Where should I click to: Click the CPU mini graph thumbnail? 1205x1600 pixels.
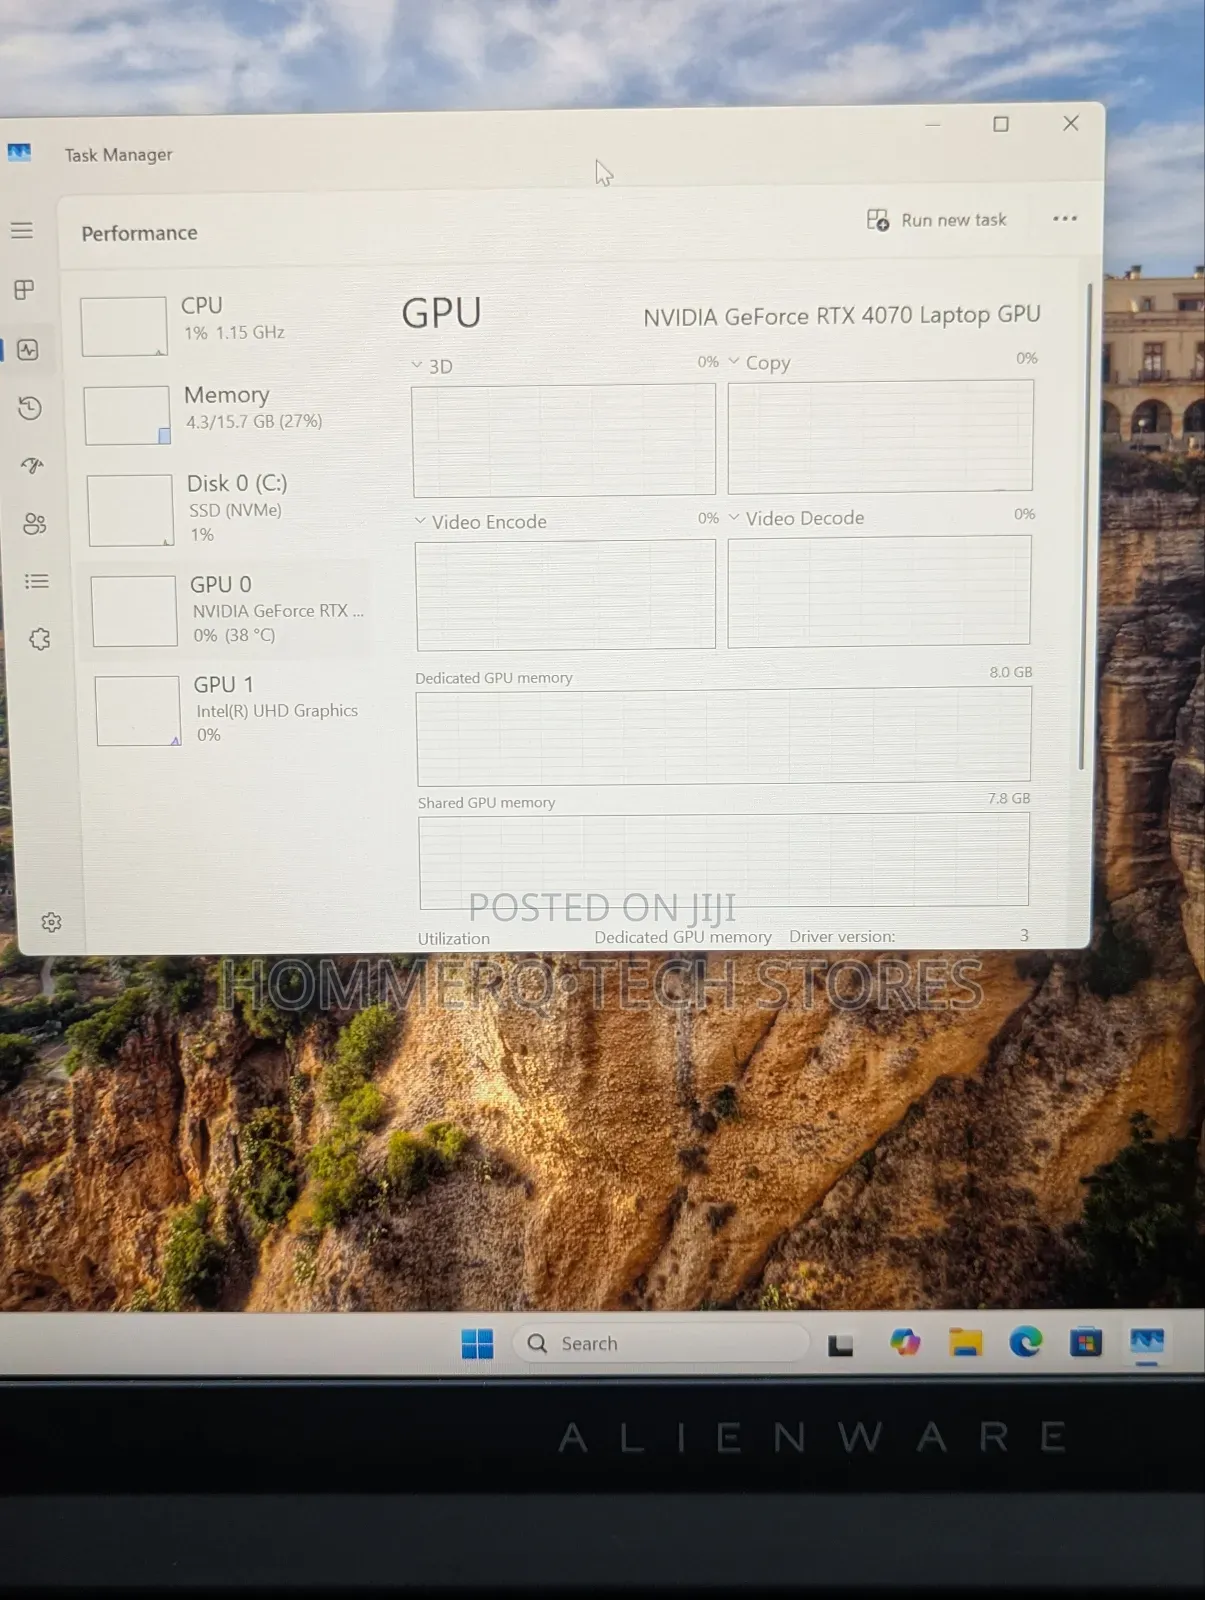(124, 326)
